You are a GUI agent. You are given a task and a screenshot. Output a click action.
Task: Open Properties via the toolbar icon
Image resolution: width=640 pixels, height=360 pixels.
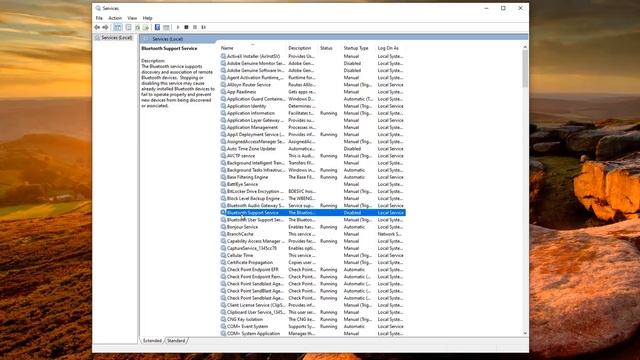pos(129,27)
